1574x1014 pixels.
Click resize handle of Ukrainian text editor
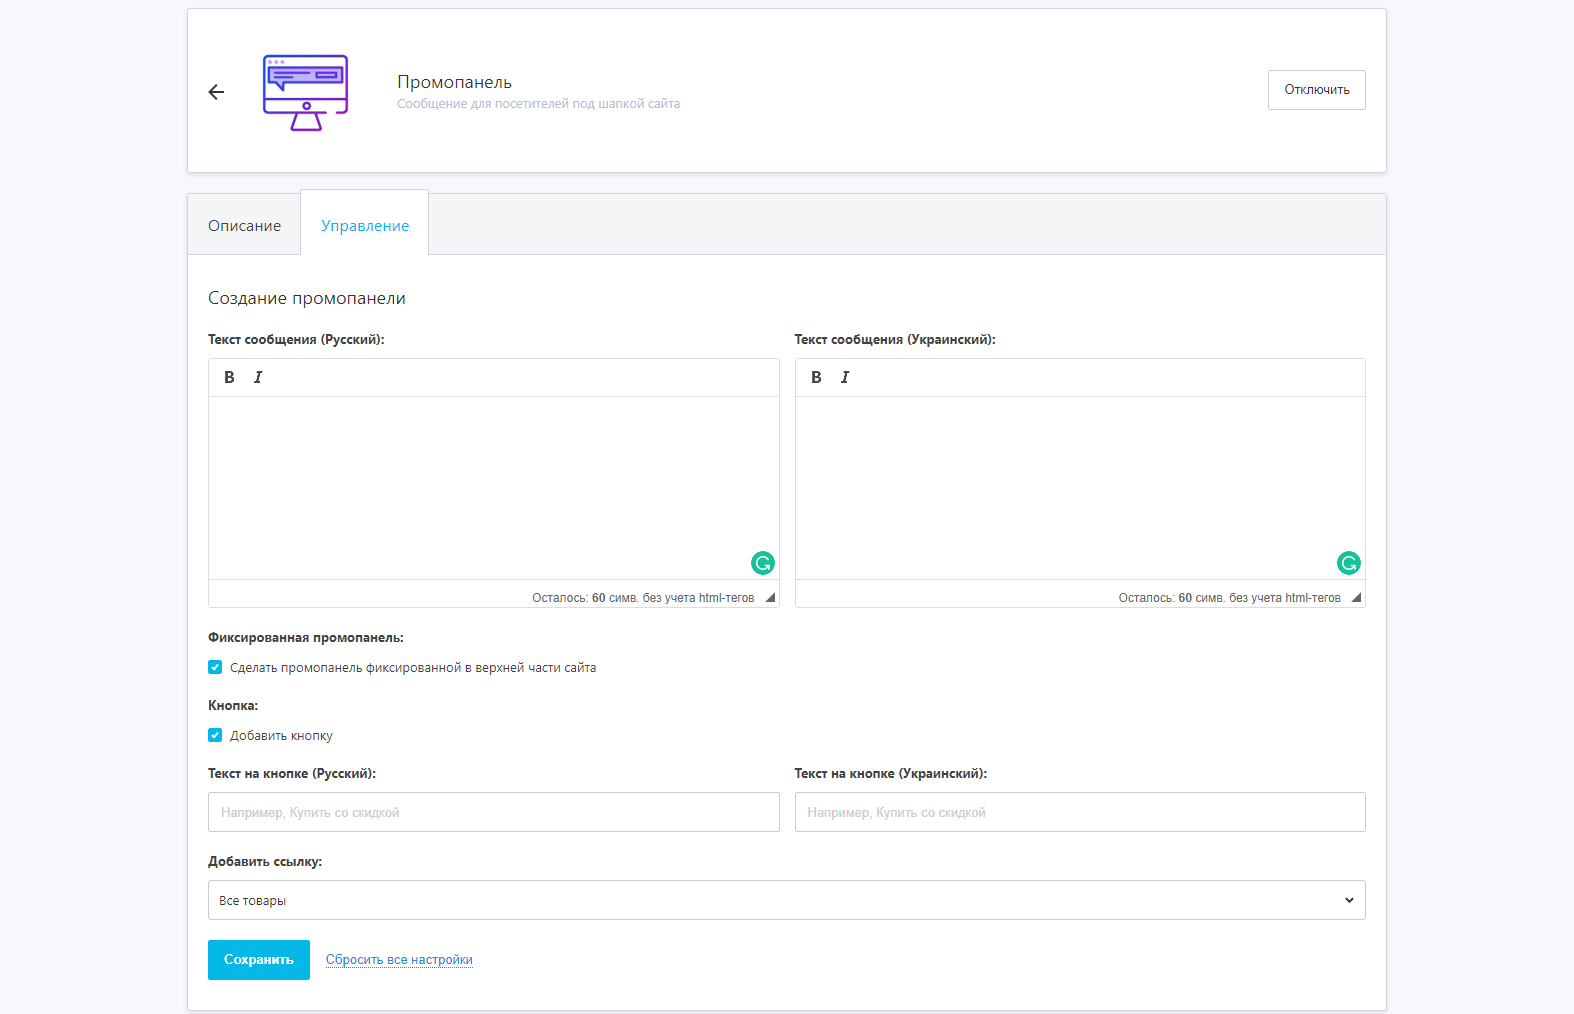tap(1356, 598)
